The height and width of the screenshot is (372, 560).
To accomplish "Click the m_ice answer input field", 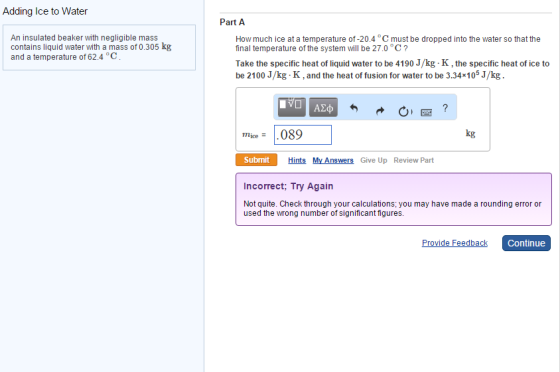I will 303,135.
